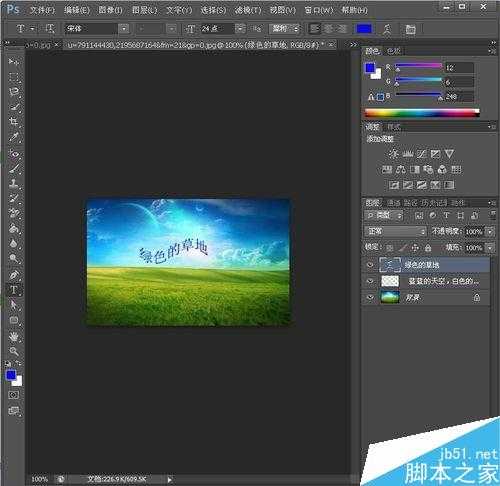Select the 背景 layer thumbnail
This screenshot has height=486, width=500.
click(390, 297)
